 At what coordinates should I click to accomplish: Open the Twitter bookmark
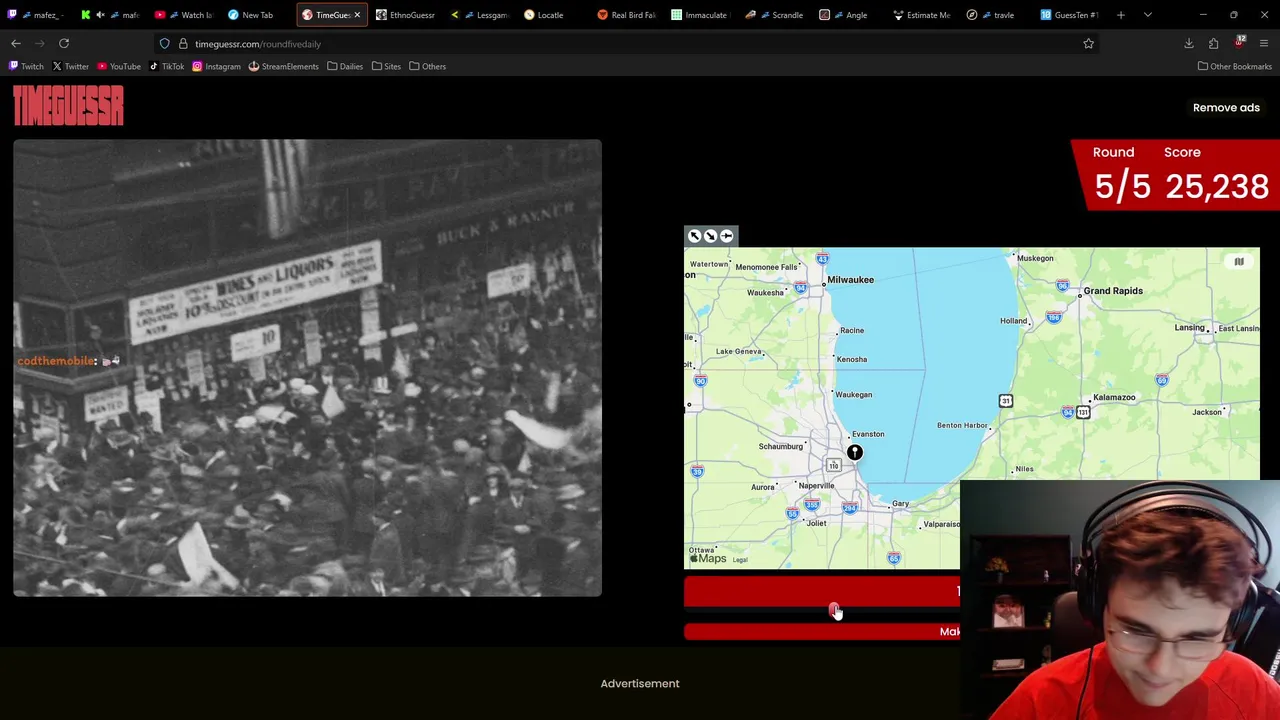(x=70, y=66)
